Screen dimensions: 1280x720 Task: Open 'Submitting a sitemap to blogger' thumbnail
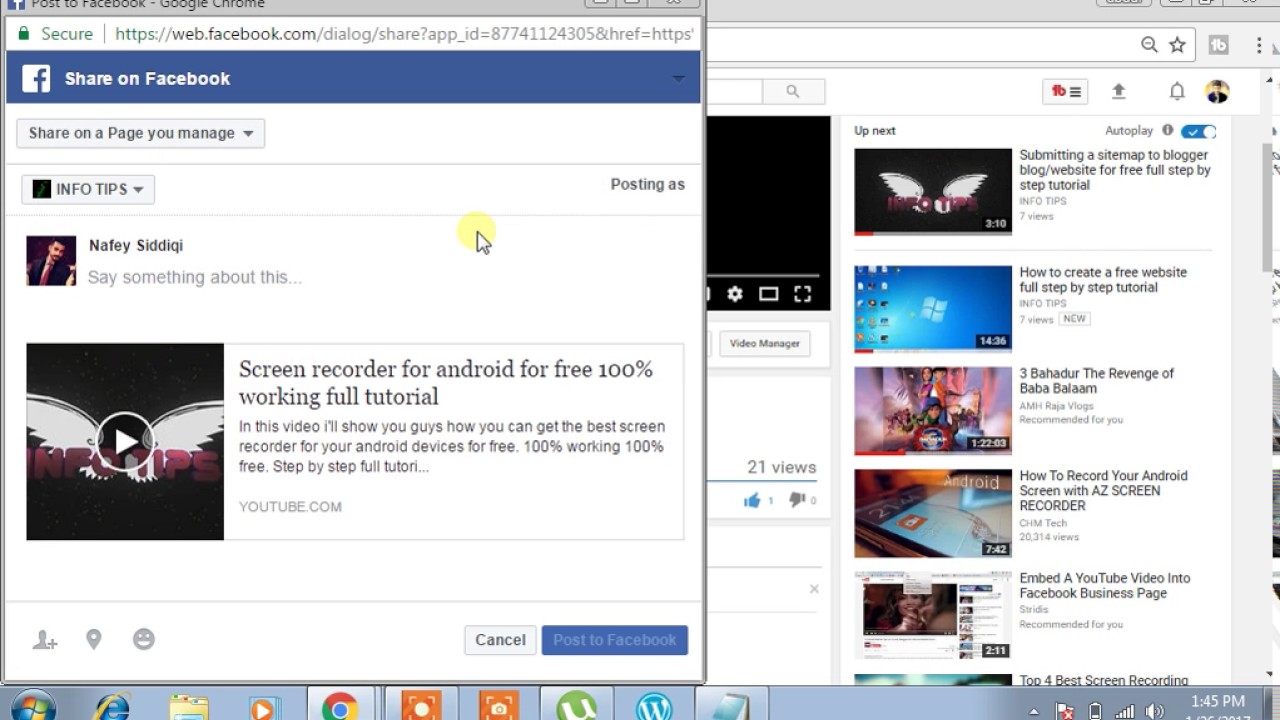(933, 191)
